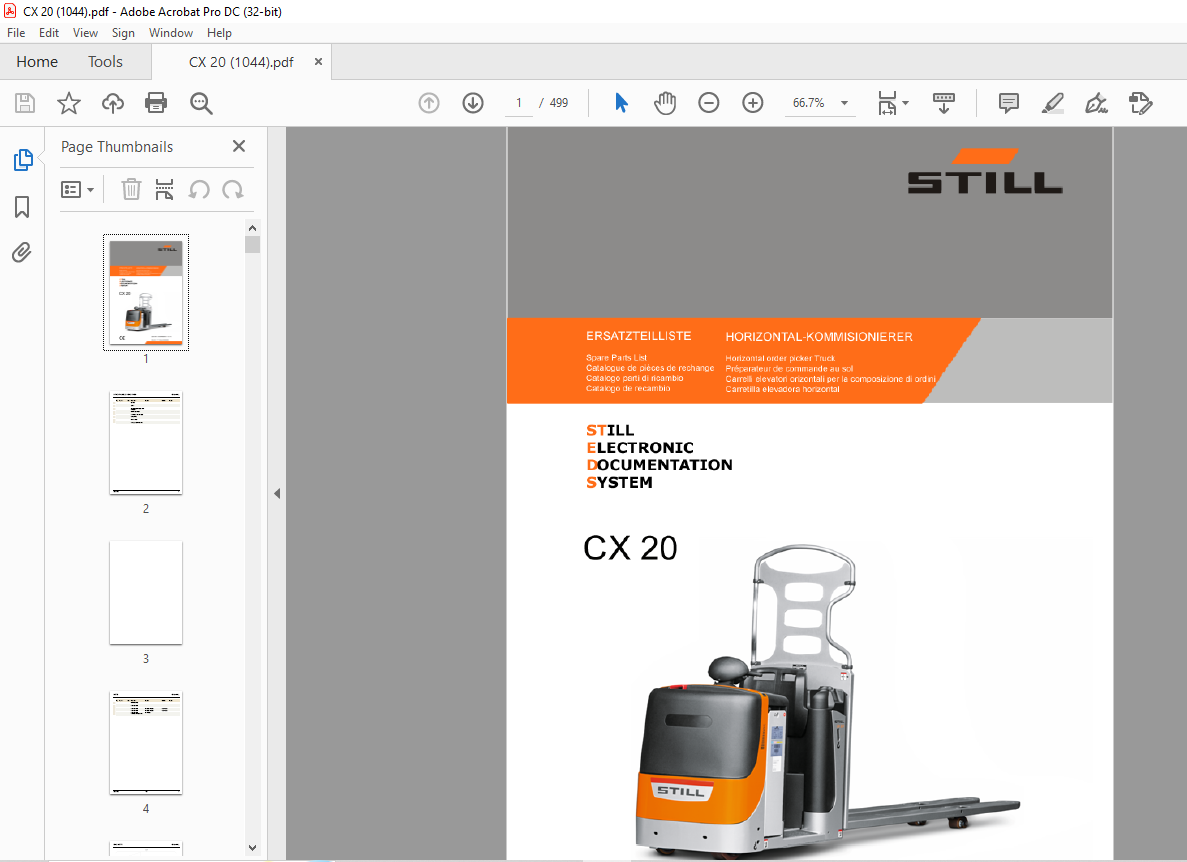Select page 4 thumbnail

[x=146, y=742]
